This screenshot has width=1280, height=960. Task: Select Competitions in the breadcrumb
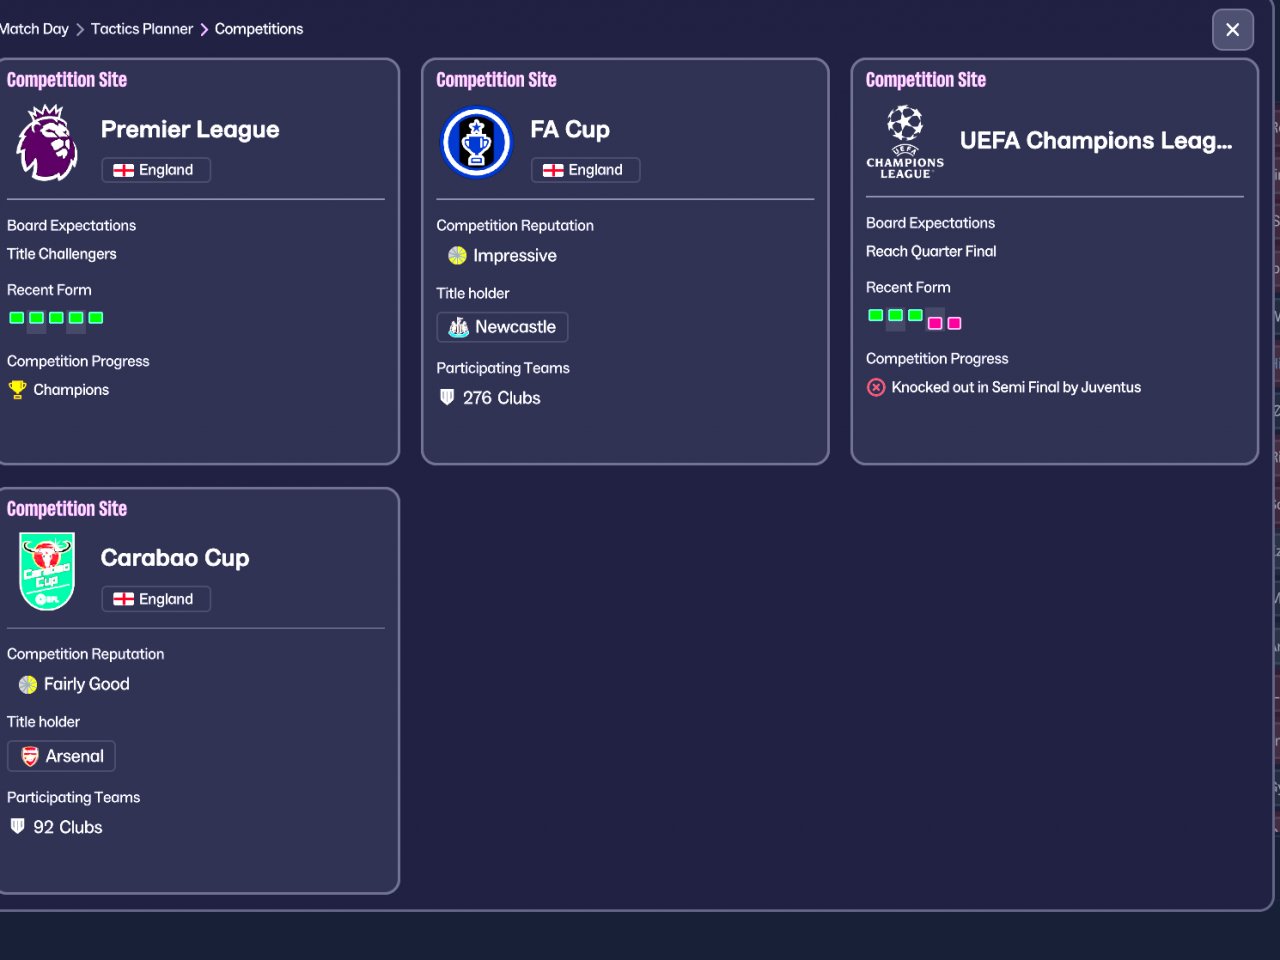259,29
